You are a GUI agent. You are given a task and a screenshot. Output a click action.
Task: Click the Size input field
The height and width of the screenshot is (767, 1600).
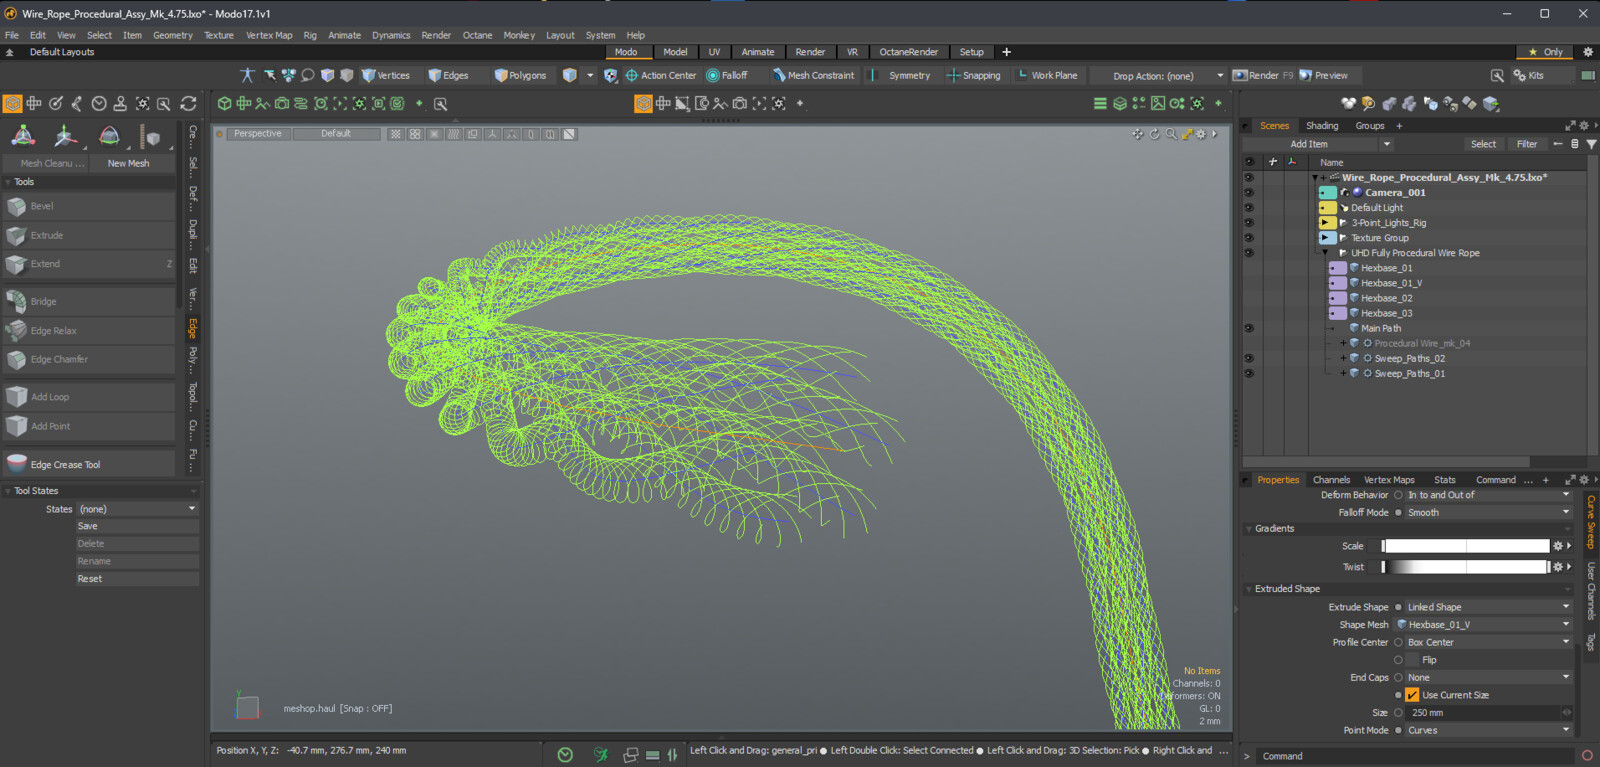pyautogui.click(x=1484, y=713)
